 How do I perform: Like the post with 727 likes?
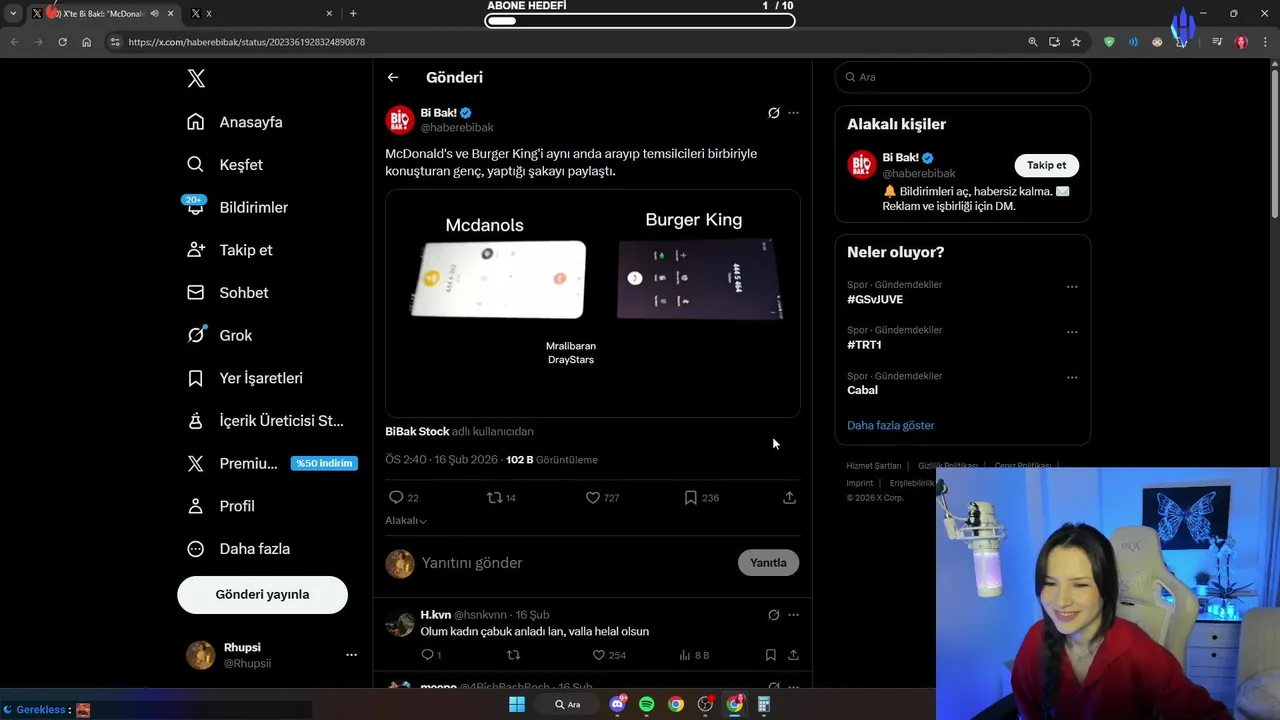click(602, 497)
